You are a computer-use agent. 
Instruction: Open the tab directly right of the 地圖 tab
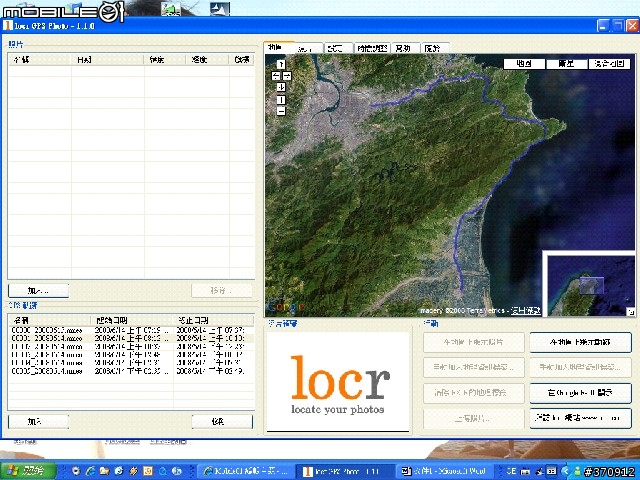pos(309,49)
